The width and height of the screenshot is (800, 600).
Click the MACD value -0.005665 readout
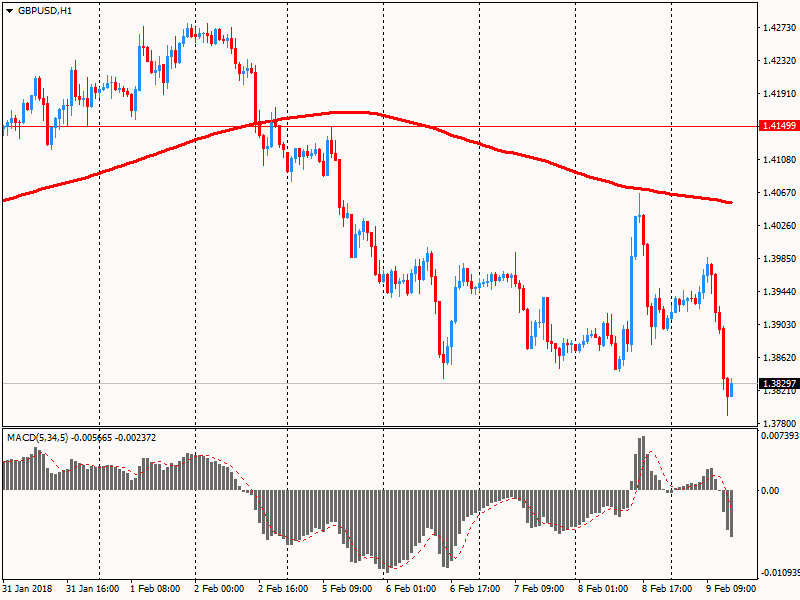(x=91, y=438)
